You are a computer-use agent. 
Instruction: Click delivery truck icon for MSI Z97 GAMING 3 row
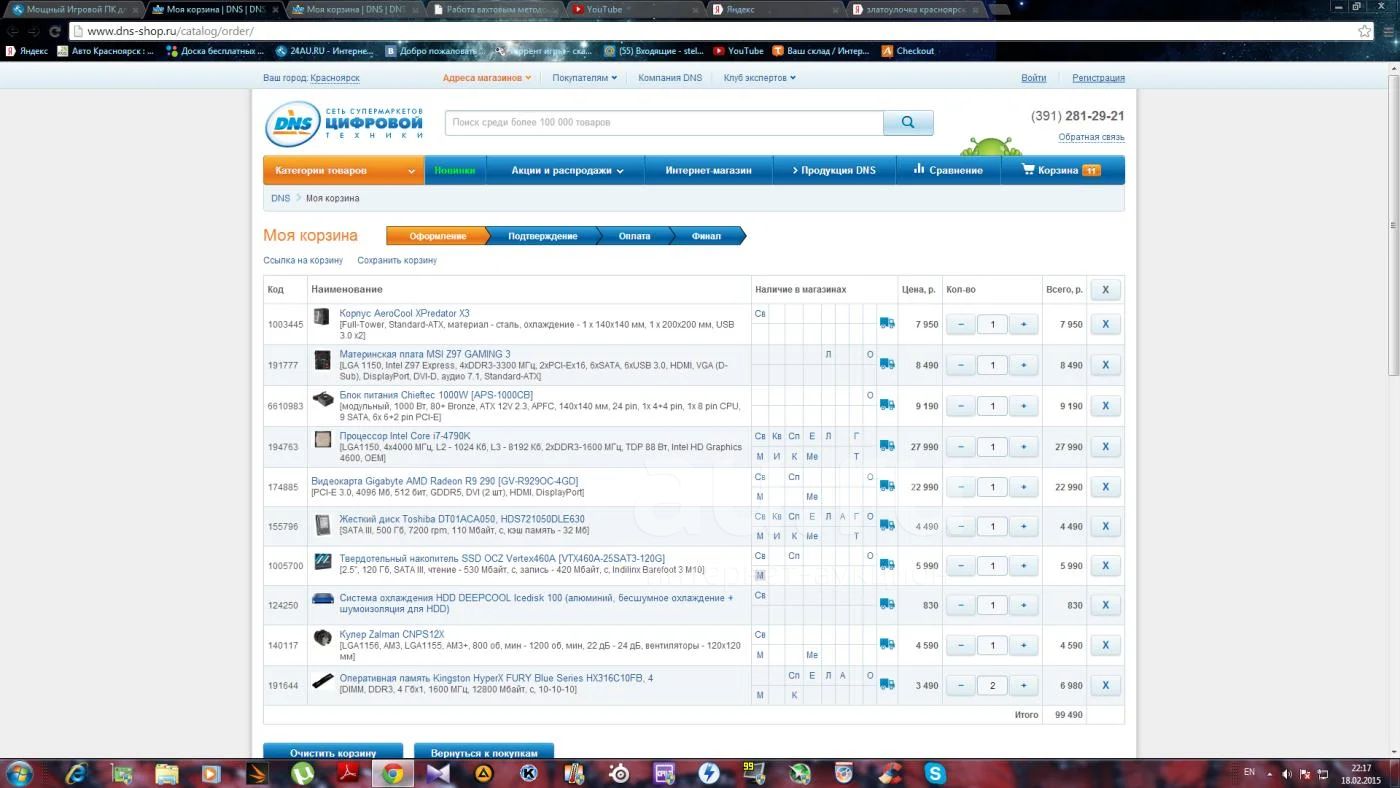pyautogui.click(x=887, y=365)
